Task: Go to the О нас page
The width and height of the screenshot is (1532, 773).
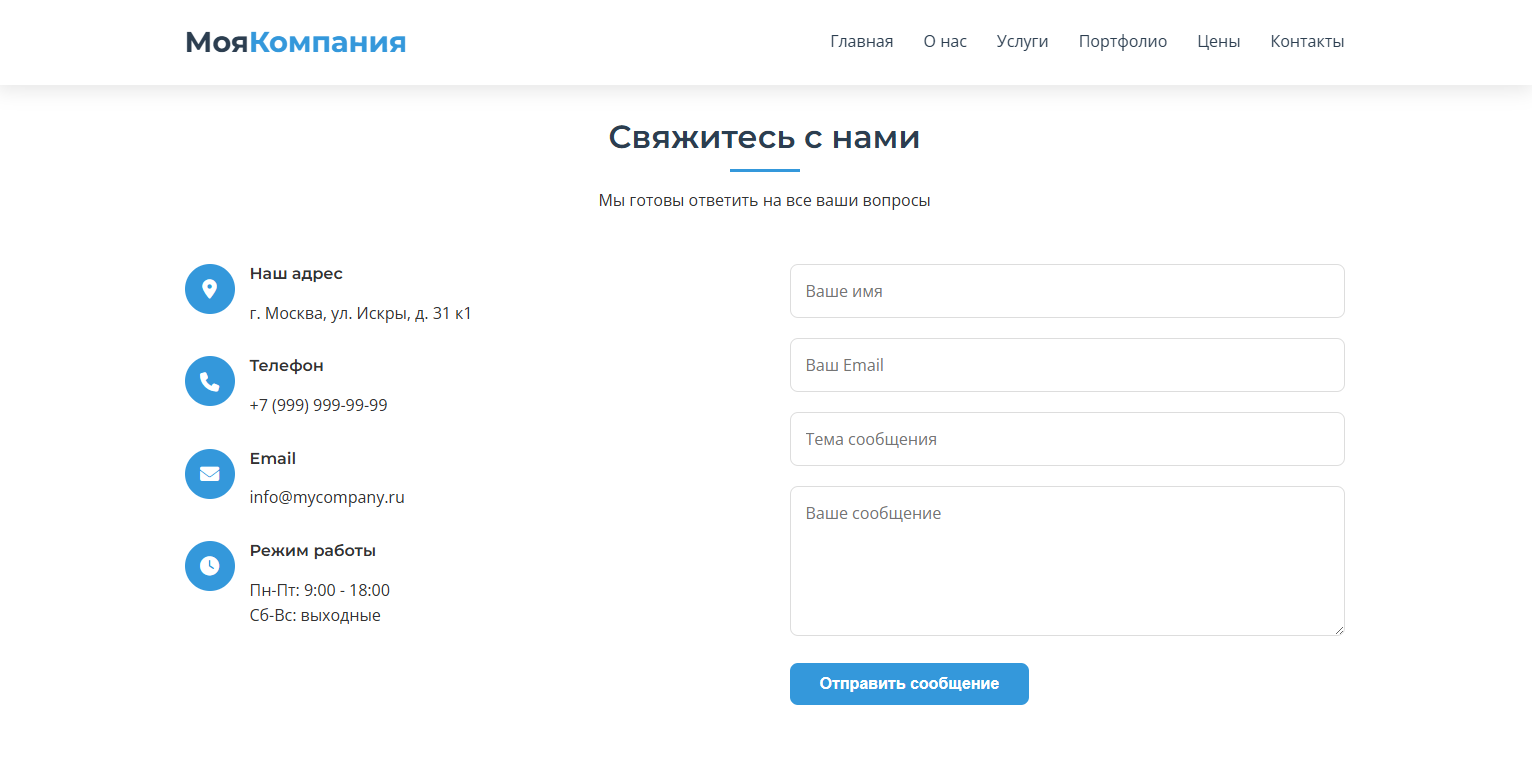Action: pos(945,42)
